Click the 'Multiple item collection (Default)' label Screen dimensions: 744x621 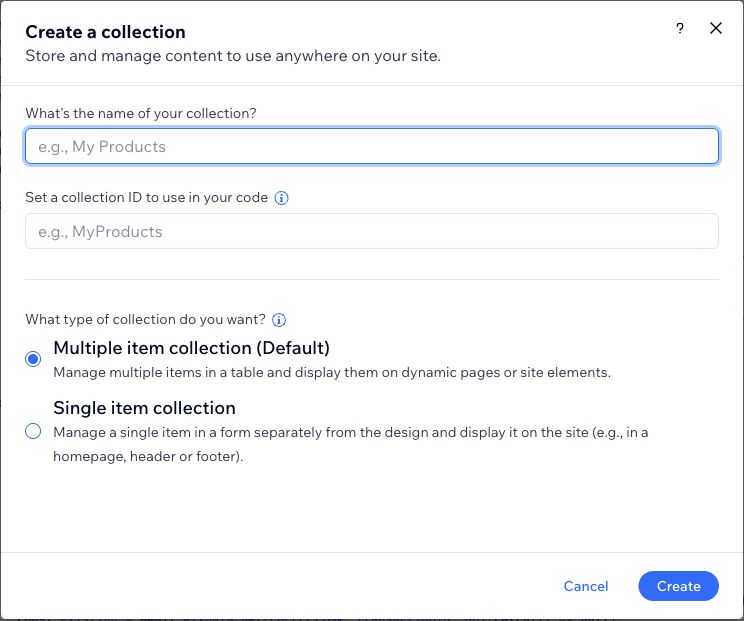(x=192, y=348)
